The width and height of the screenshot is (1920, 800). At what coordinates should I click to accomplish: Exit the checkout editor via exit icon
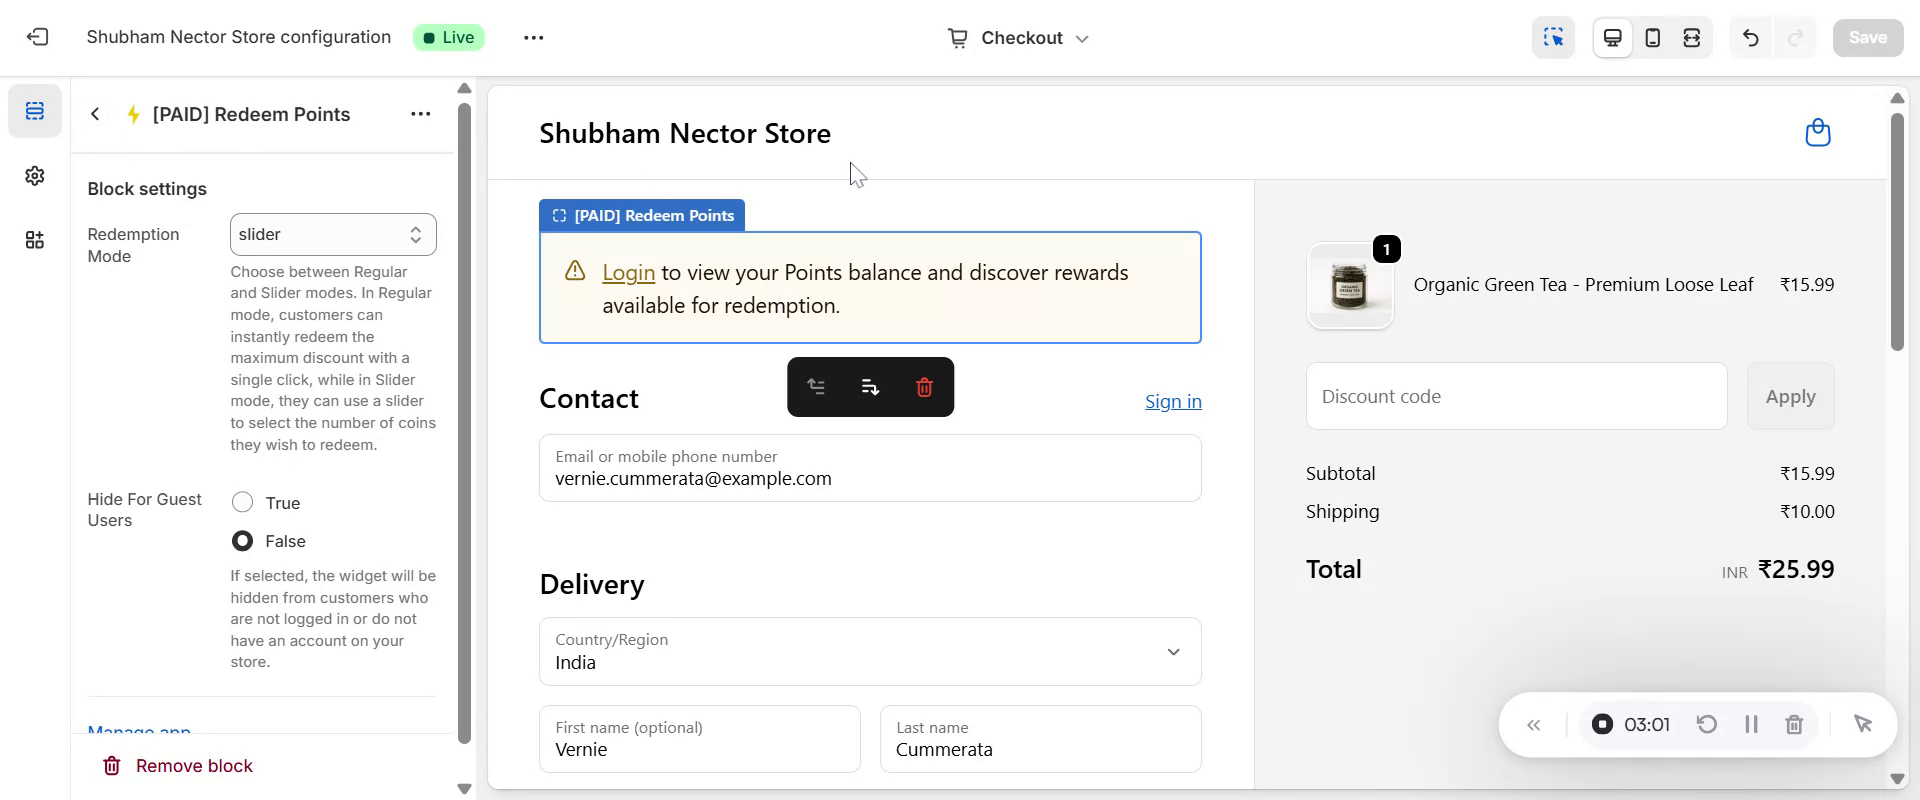[x=37, y=37]
